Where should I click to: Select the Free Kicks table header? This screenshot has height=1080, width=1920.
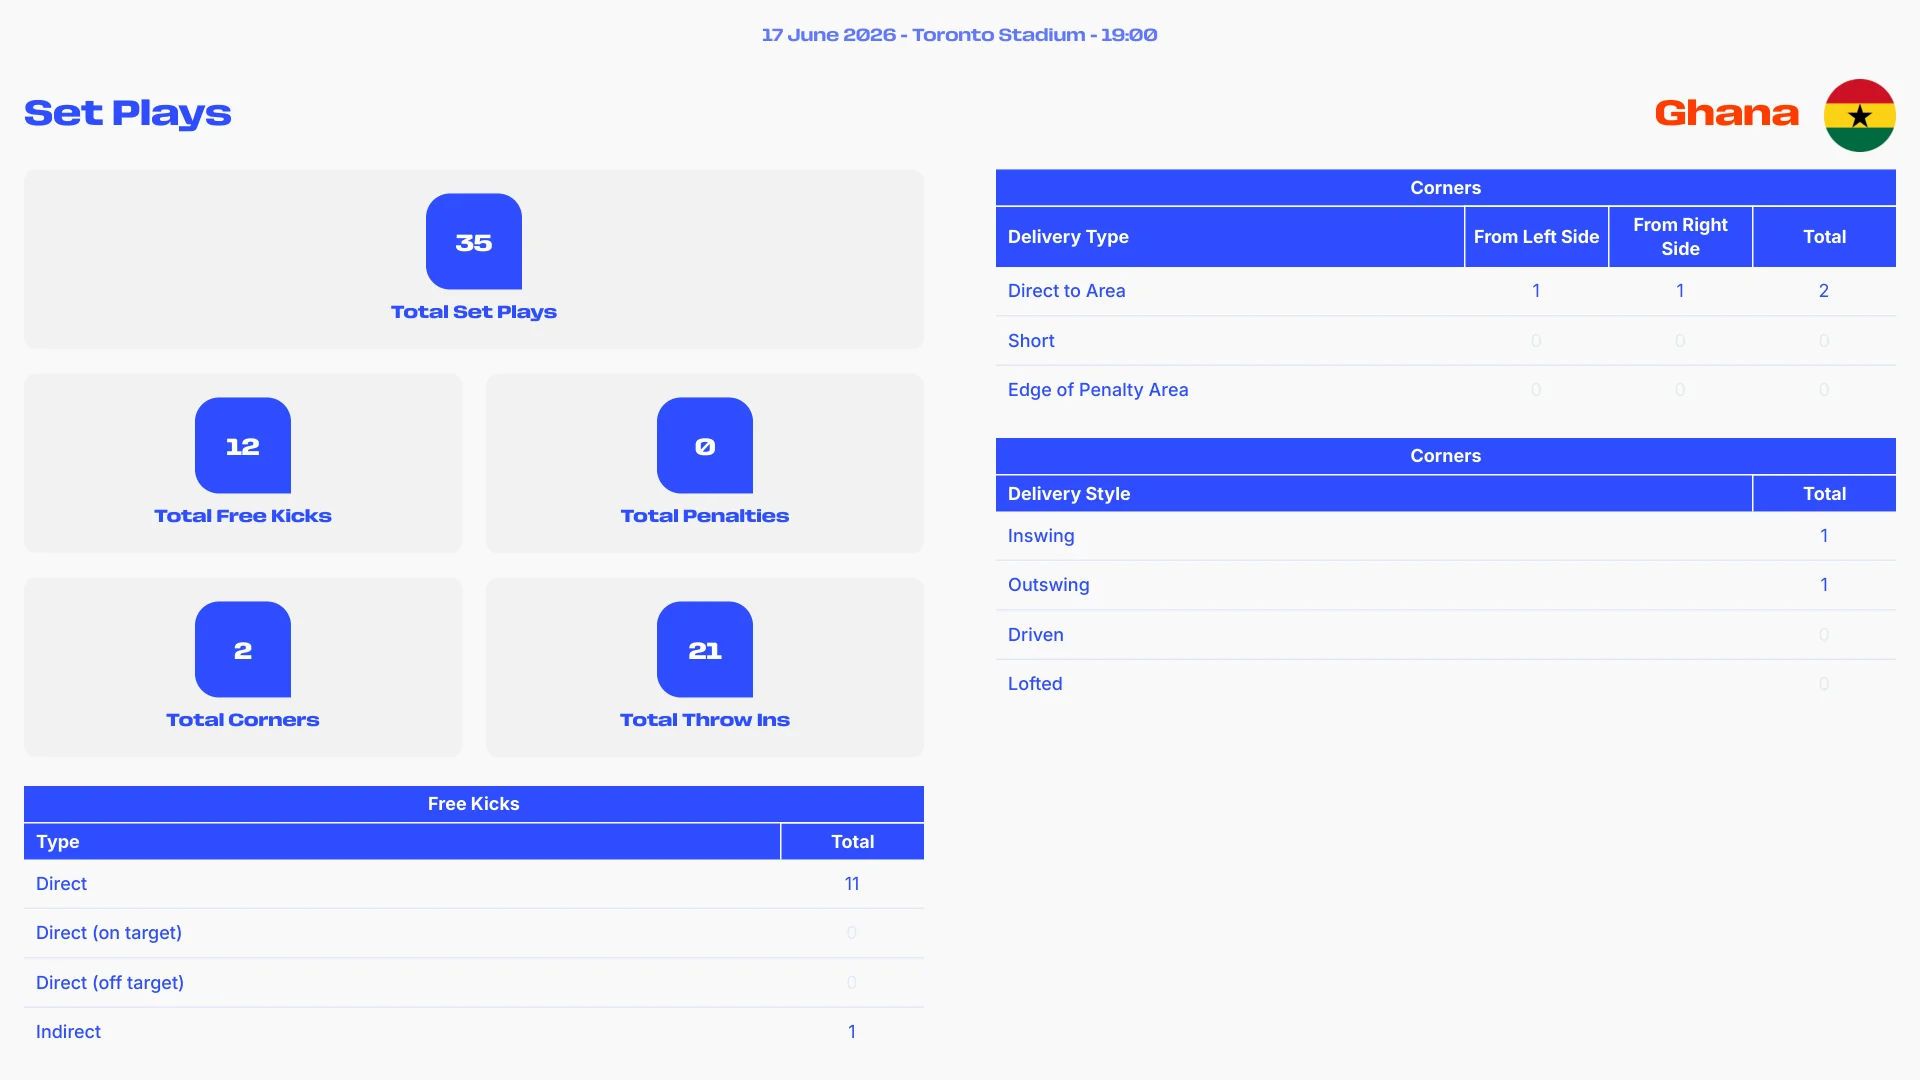coord(474,804)
